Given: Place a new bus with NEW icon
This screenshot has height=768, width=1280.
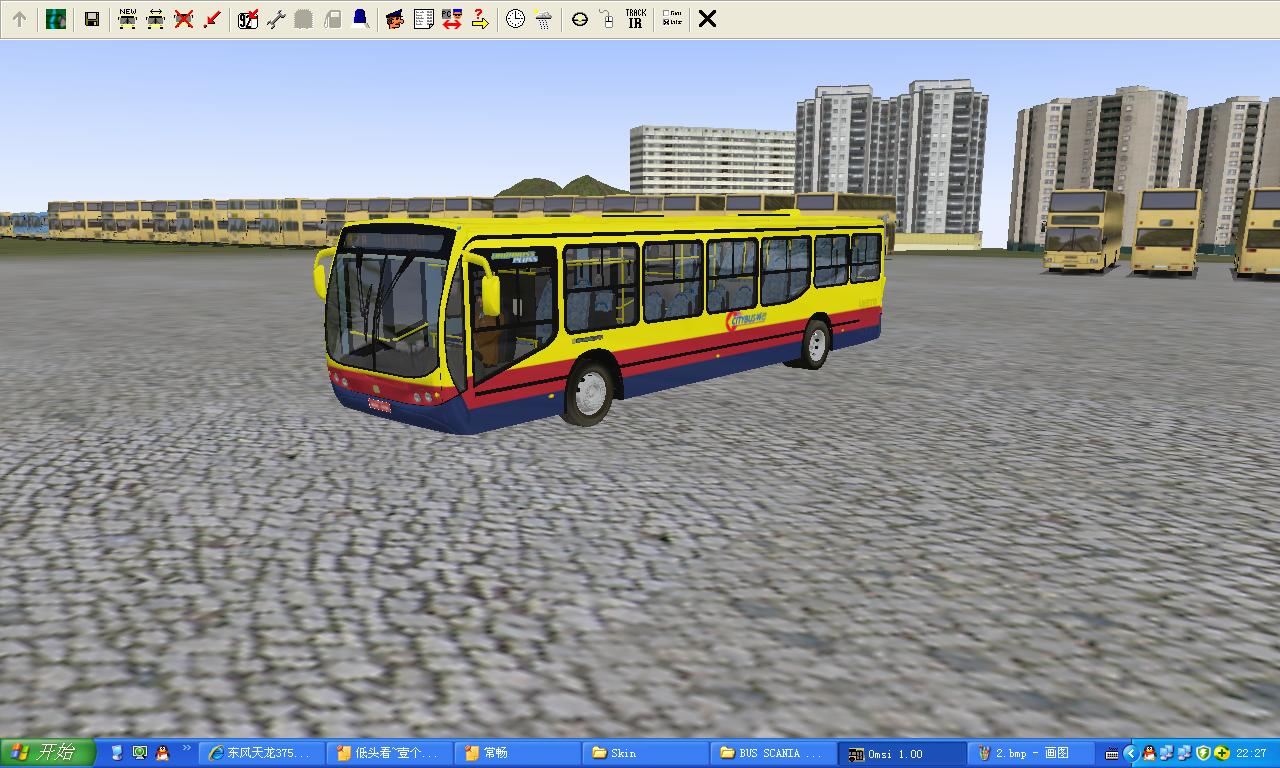Looking at the screenshot, I should (x=127, y=19).
